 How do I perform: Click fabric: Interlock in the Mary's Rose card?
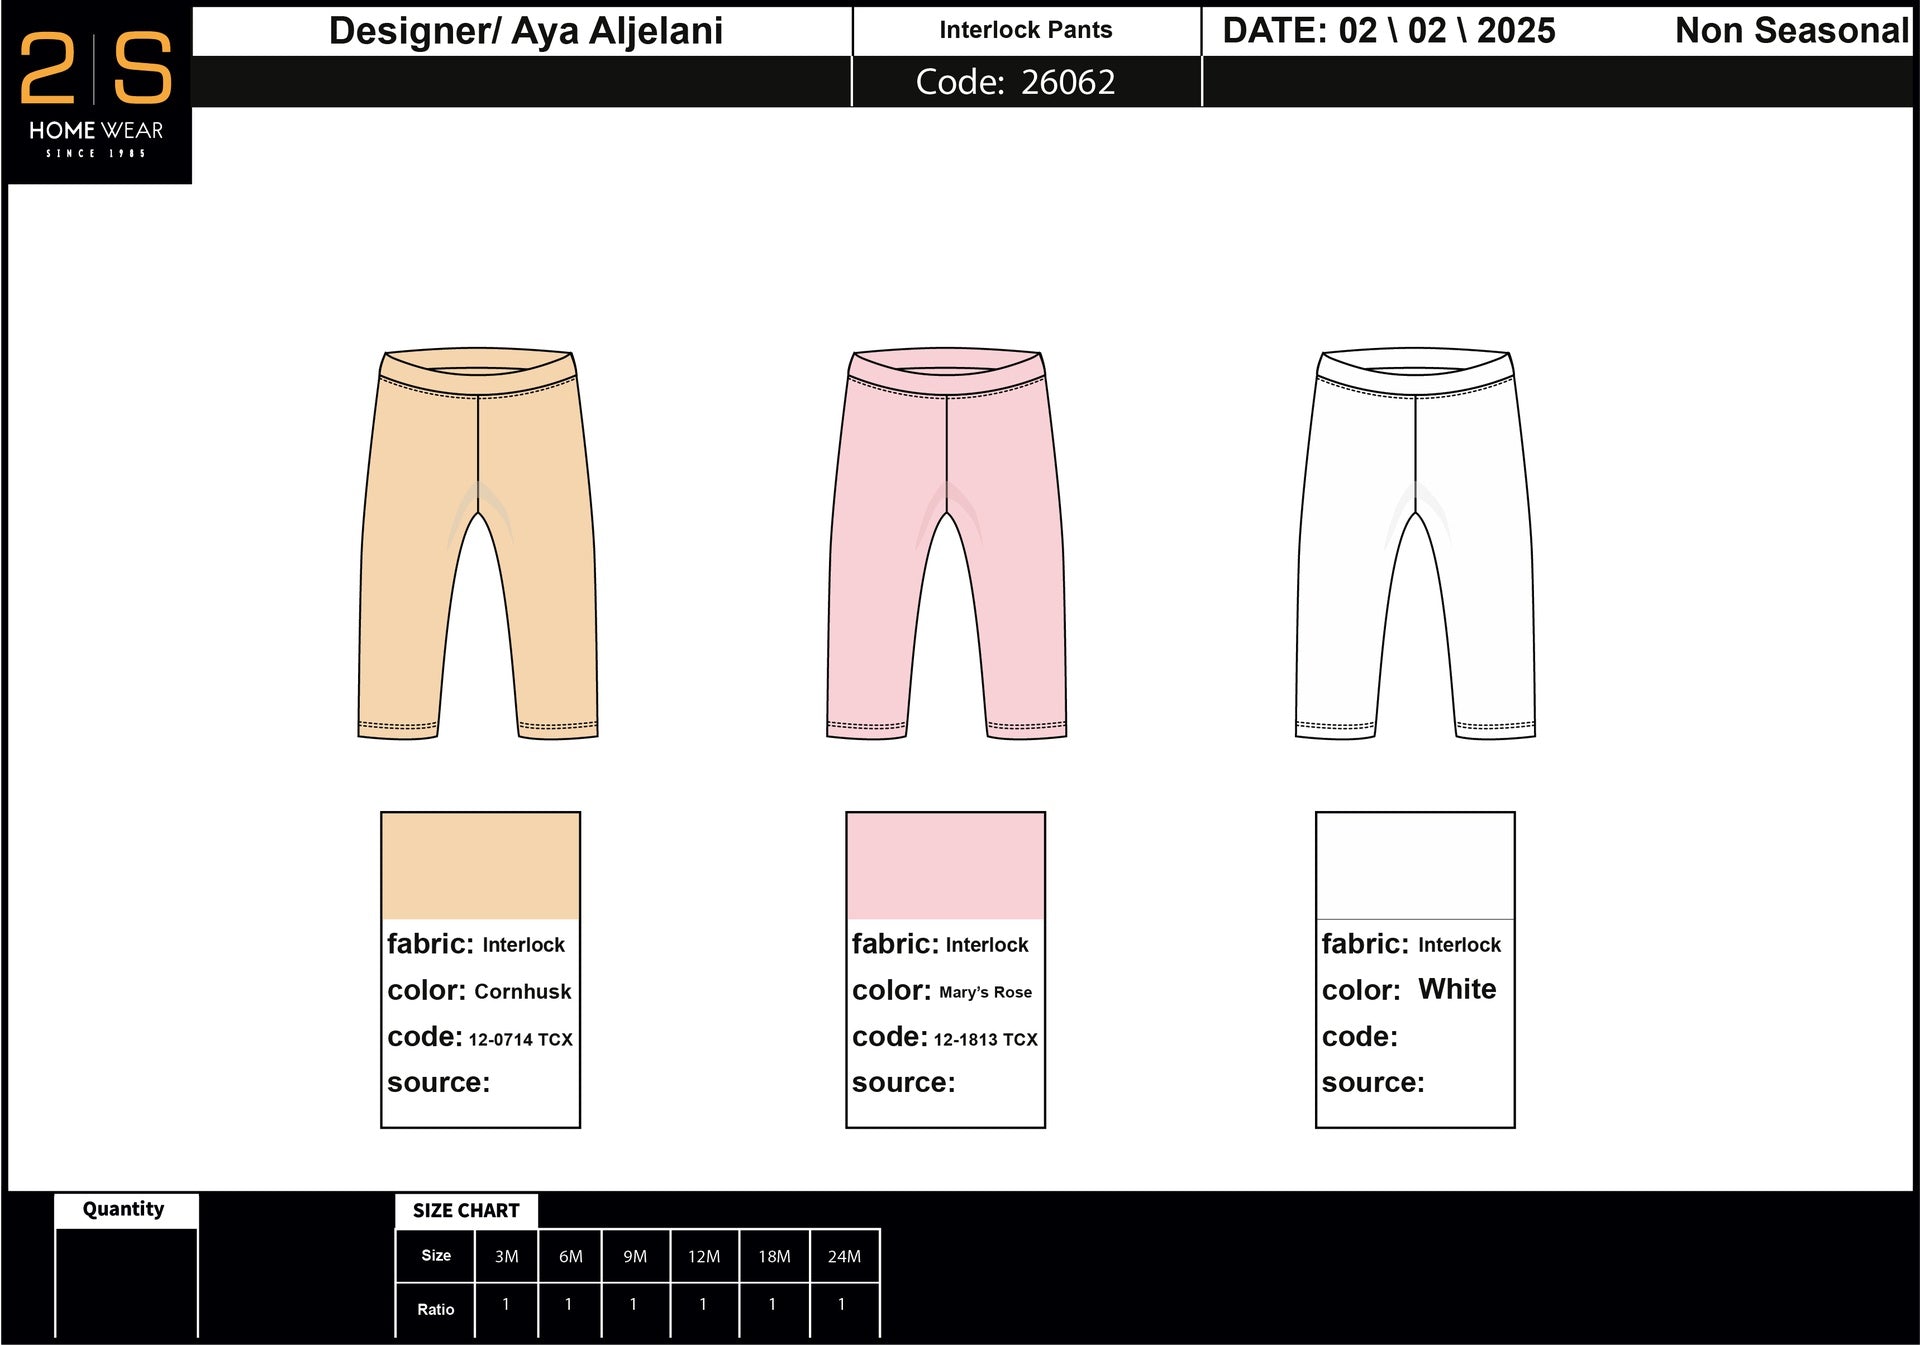point(940,944)
